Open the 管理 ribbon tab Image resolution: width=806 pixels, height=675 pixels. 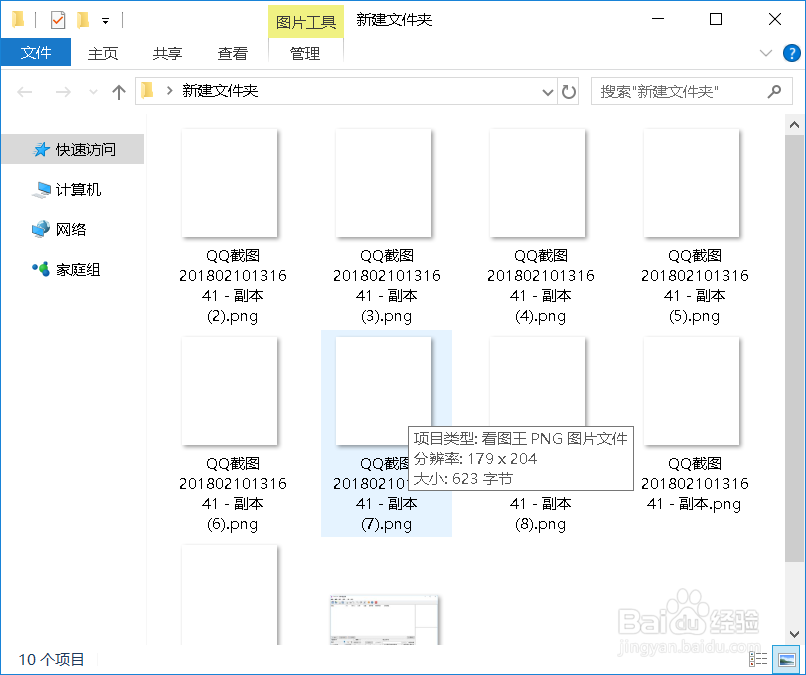pos(305,53)
